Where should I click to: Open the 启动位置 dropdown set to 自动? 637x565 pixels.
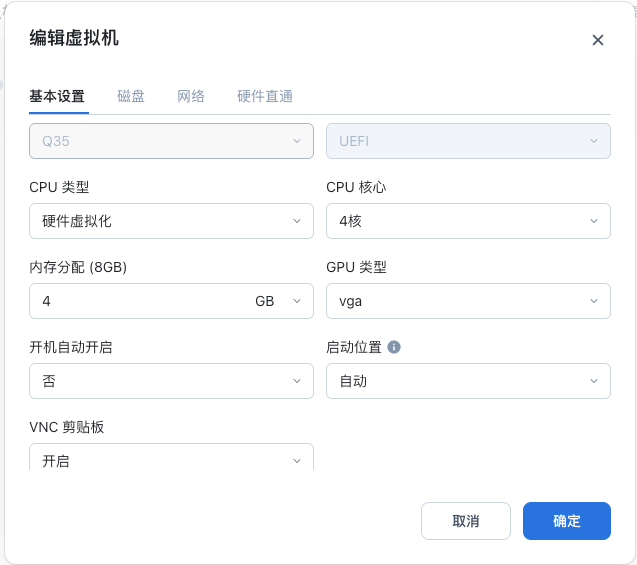point(468,381)
